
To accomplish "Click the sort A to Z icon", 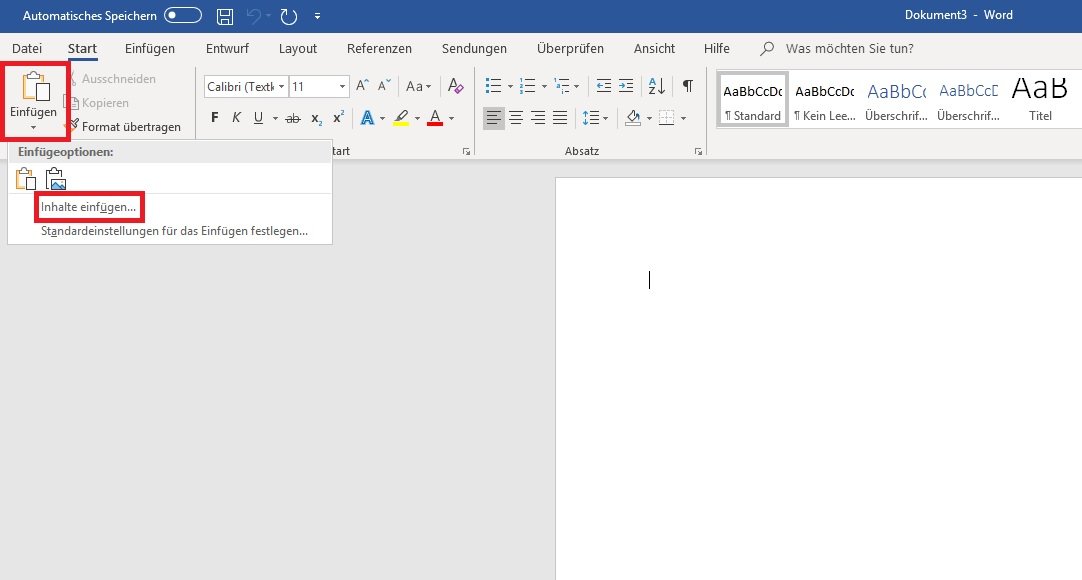I will click(x=657, y=87).
